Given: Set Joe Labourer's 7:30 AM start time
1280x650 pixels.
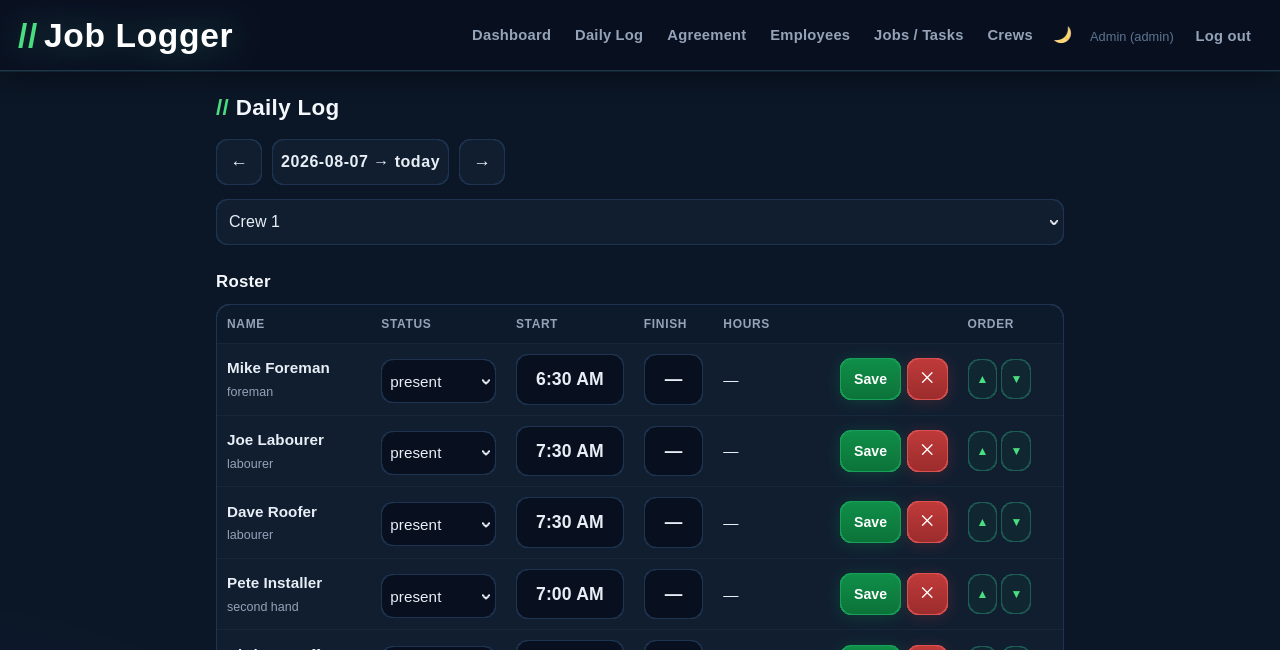Looking at the screenshot, I should click(570, 452).
